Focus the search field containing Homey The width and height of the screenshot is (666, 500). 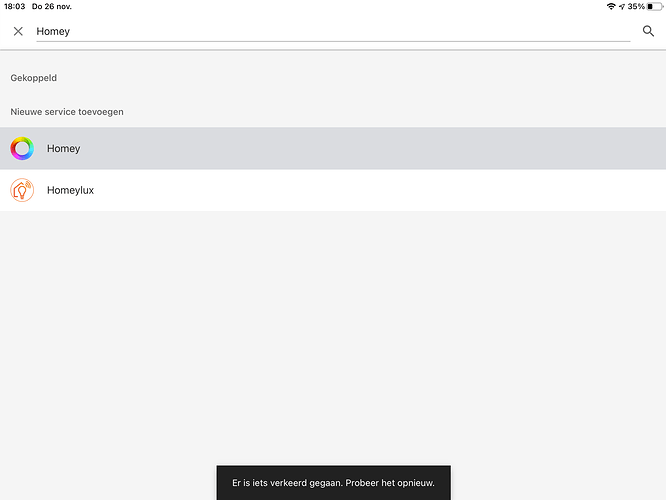click(333, 31)
